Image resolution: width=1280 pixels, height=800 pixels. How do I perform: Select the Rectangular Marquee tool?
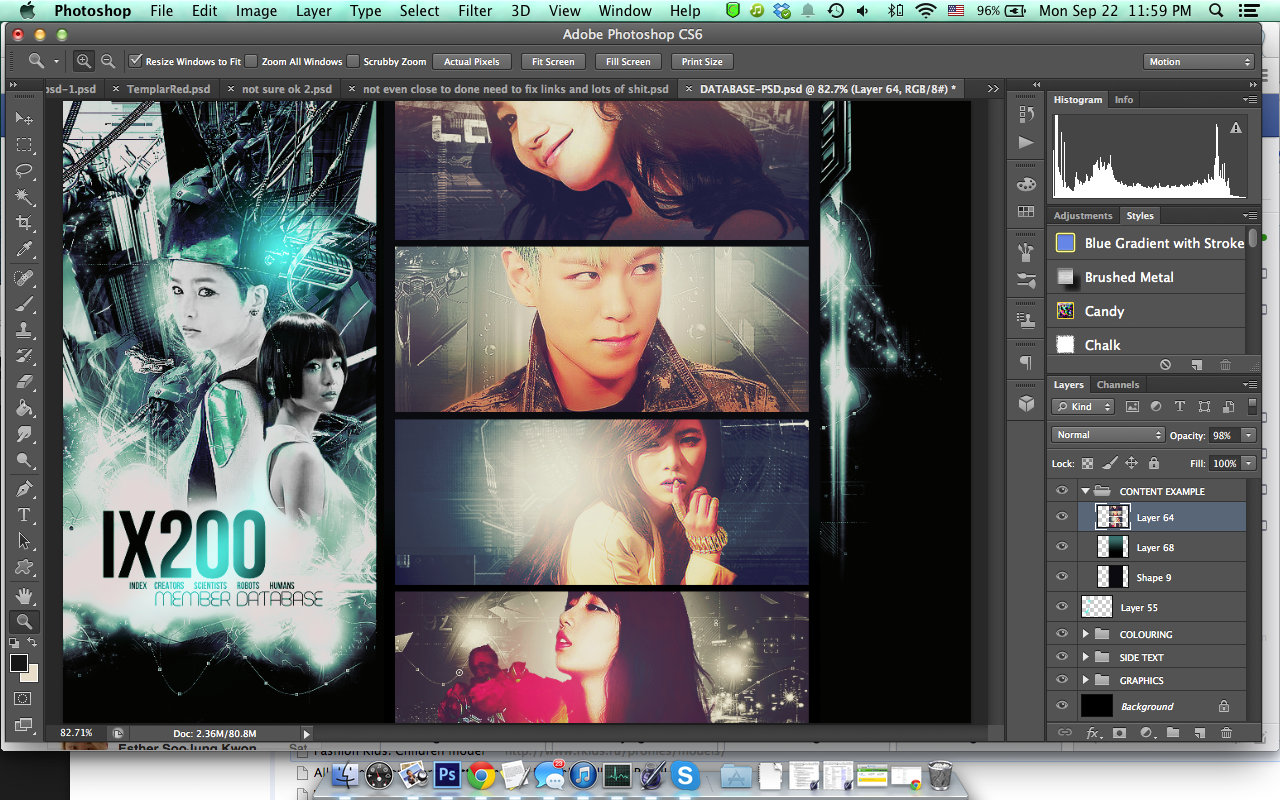click(24, 145)
